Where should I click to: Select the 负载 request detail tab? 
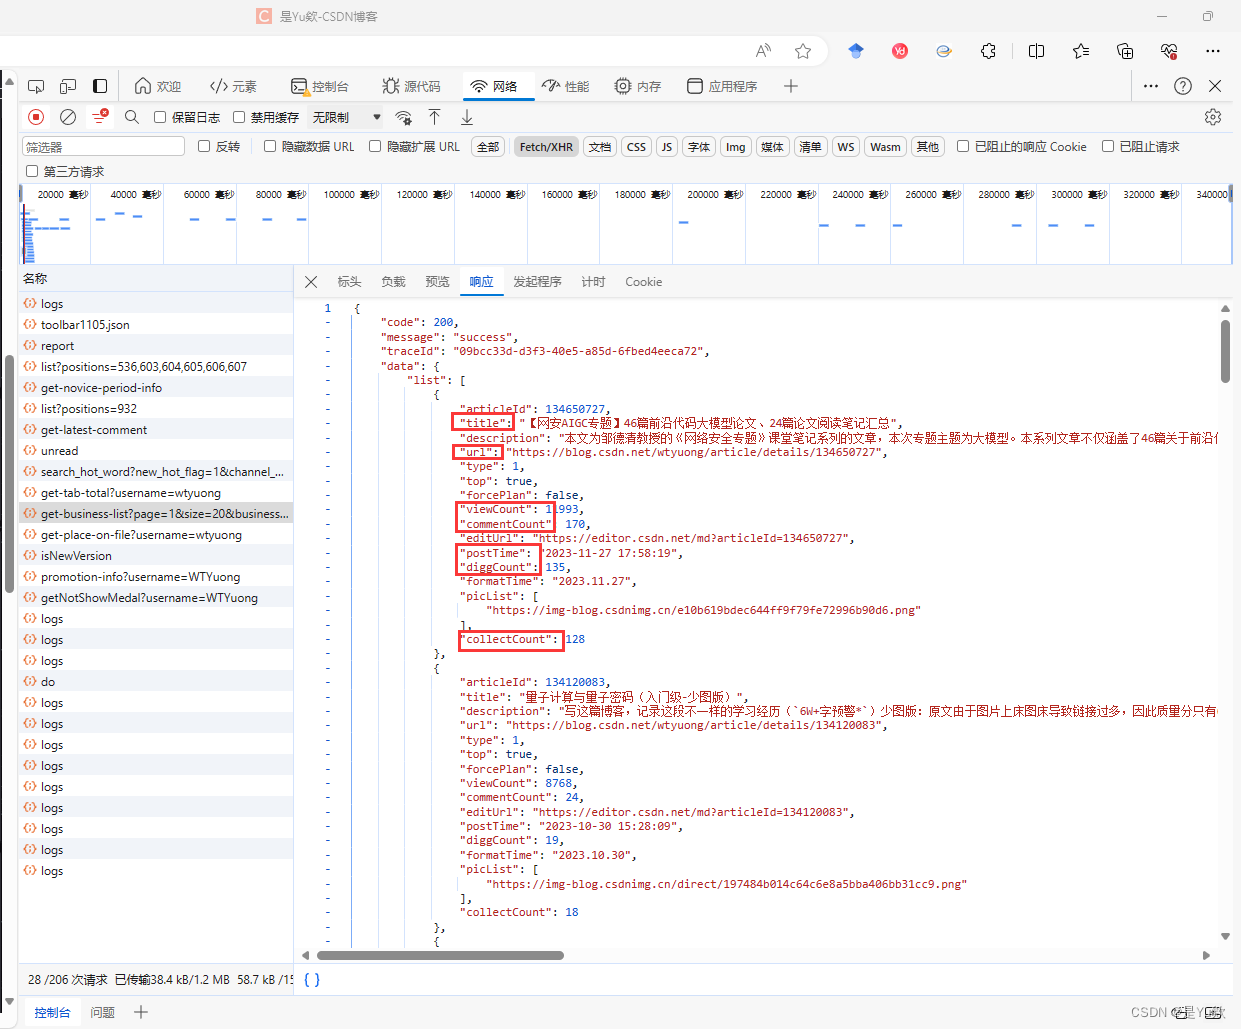(x=394, y=282)
